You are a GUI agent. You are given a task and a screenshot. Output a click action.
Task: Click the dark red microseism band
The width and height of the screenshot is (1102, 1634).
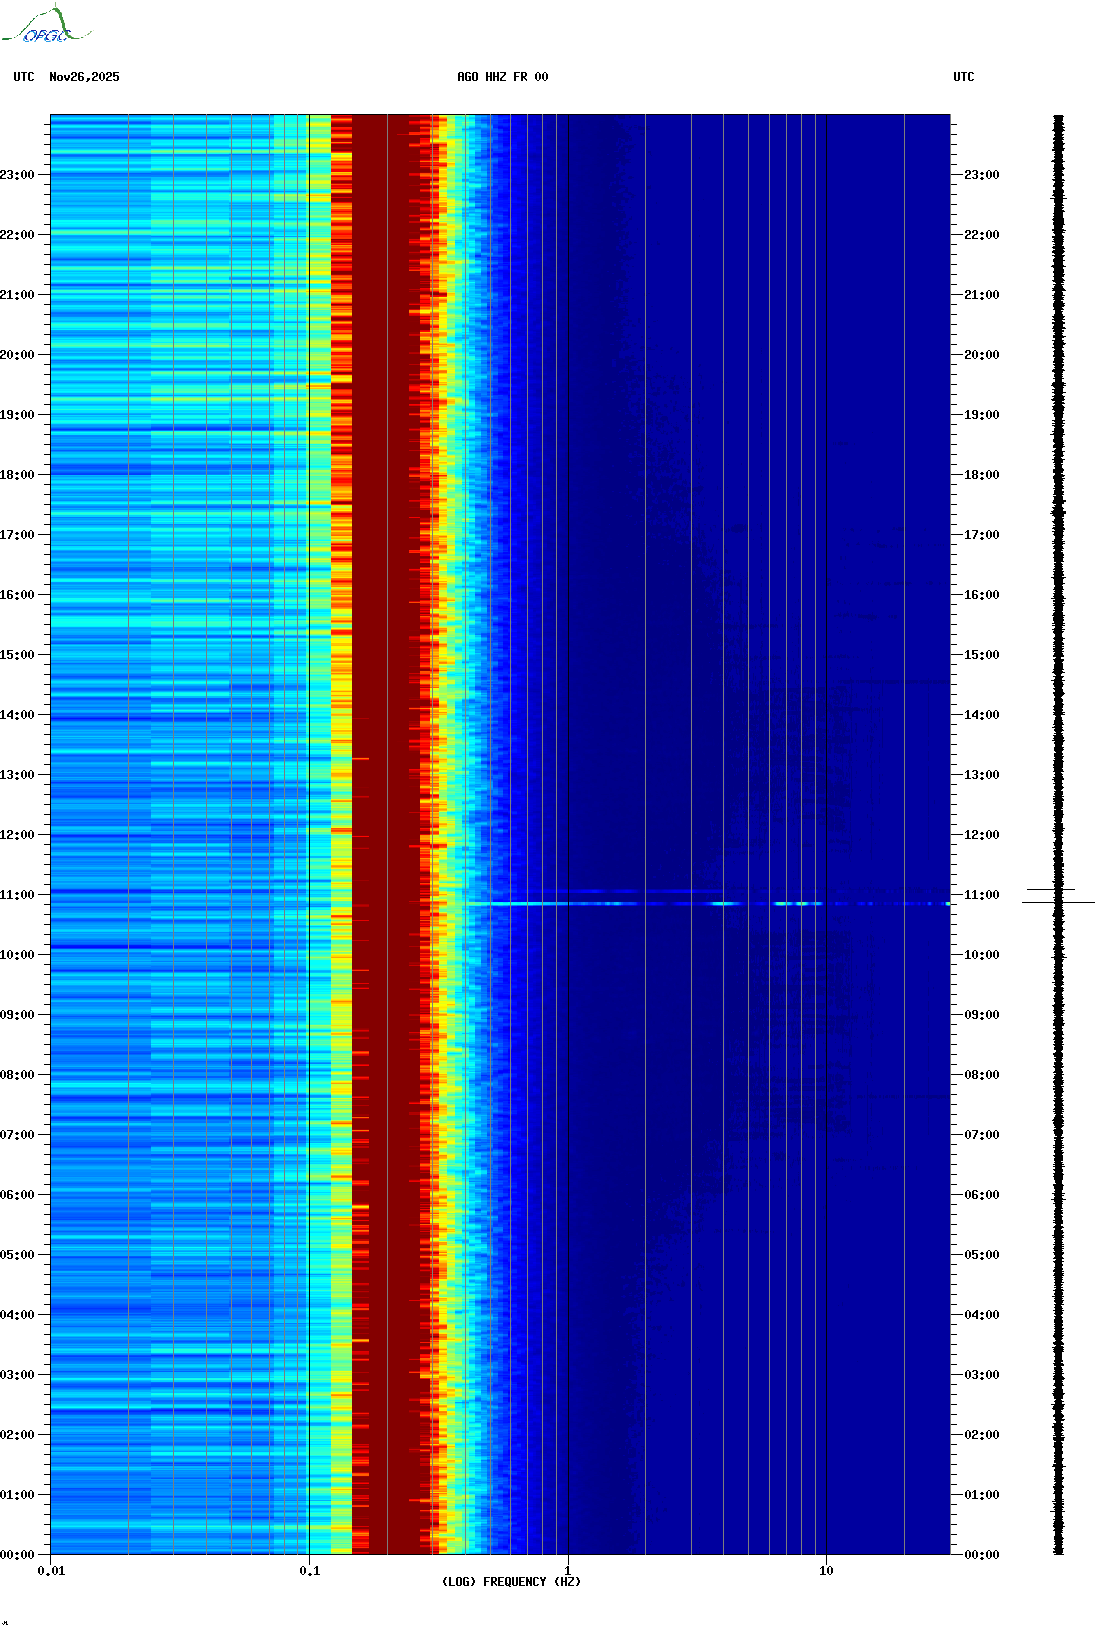[385, 800]
